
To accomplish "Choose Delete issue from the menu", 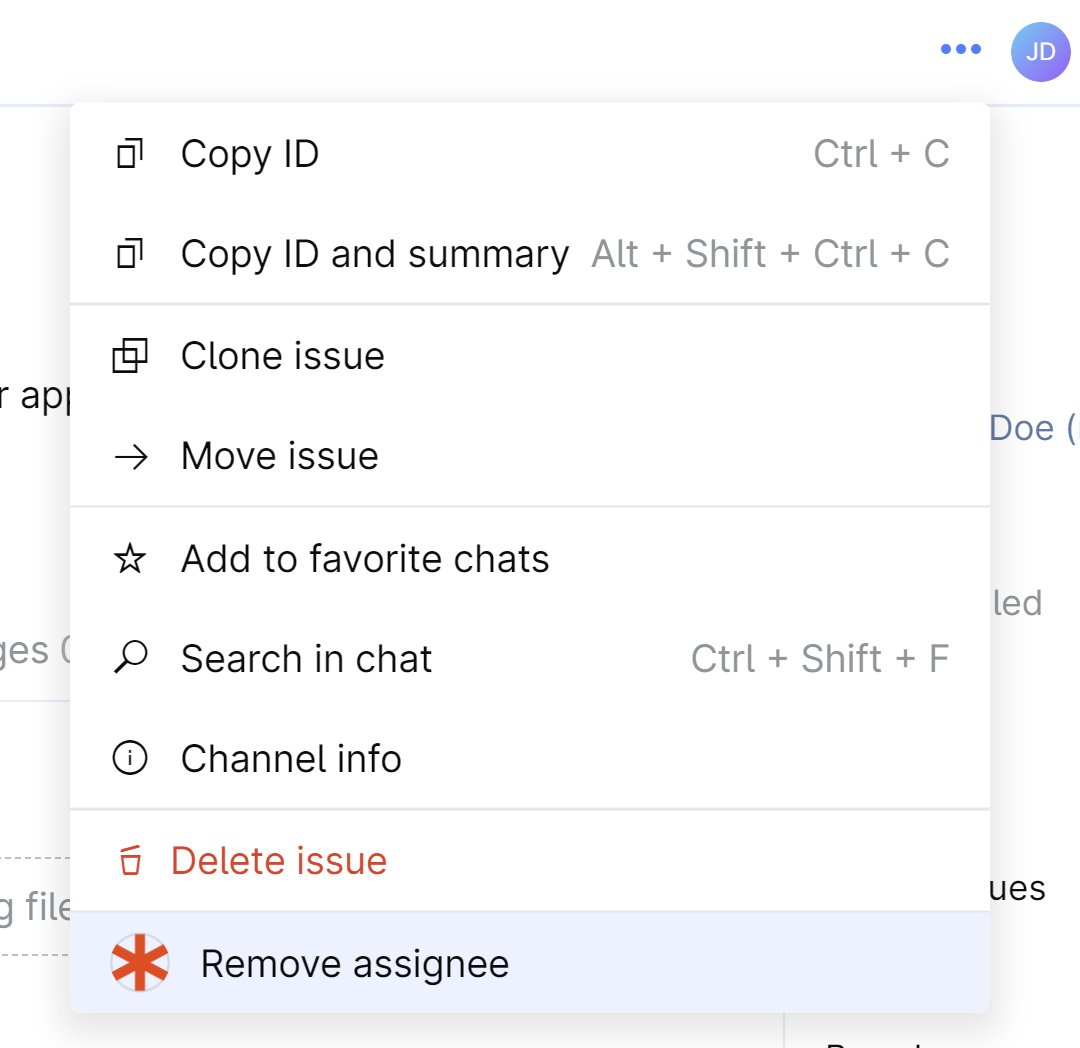I will 279,860.
